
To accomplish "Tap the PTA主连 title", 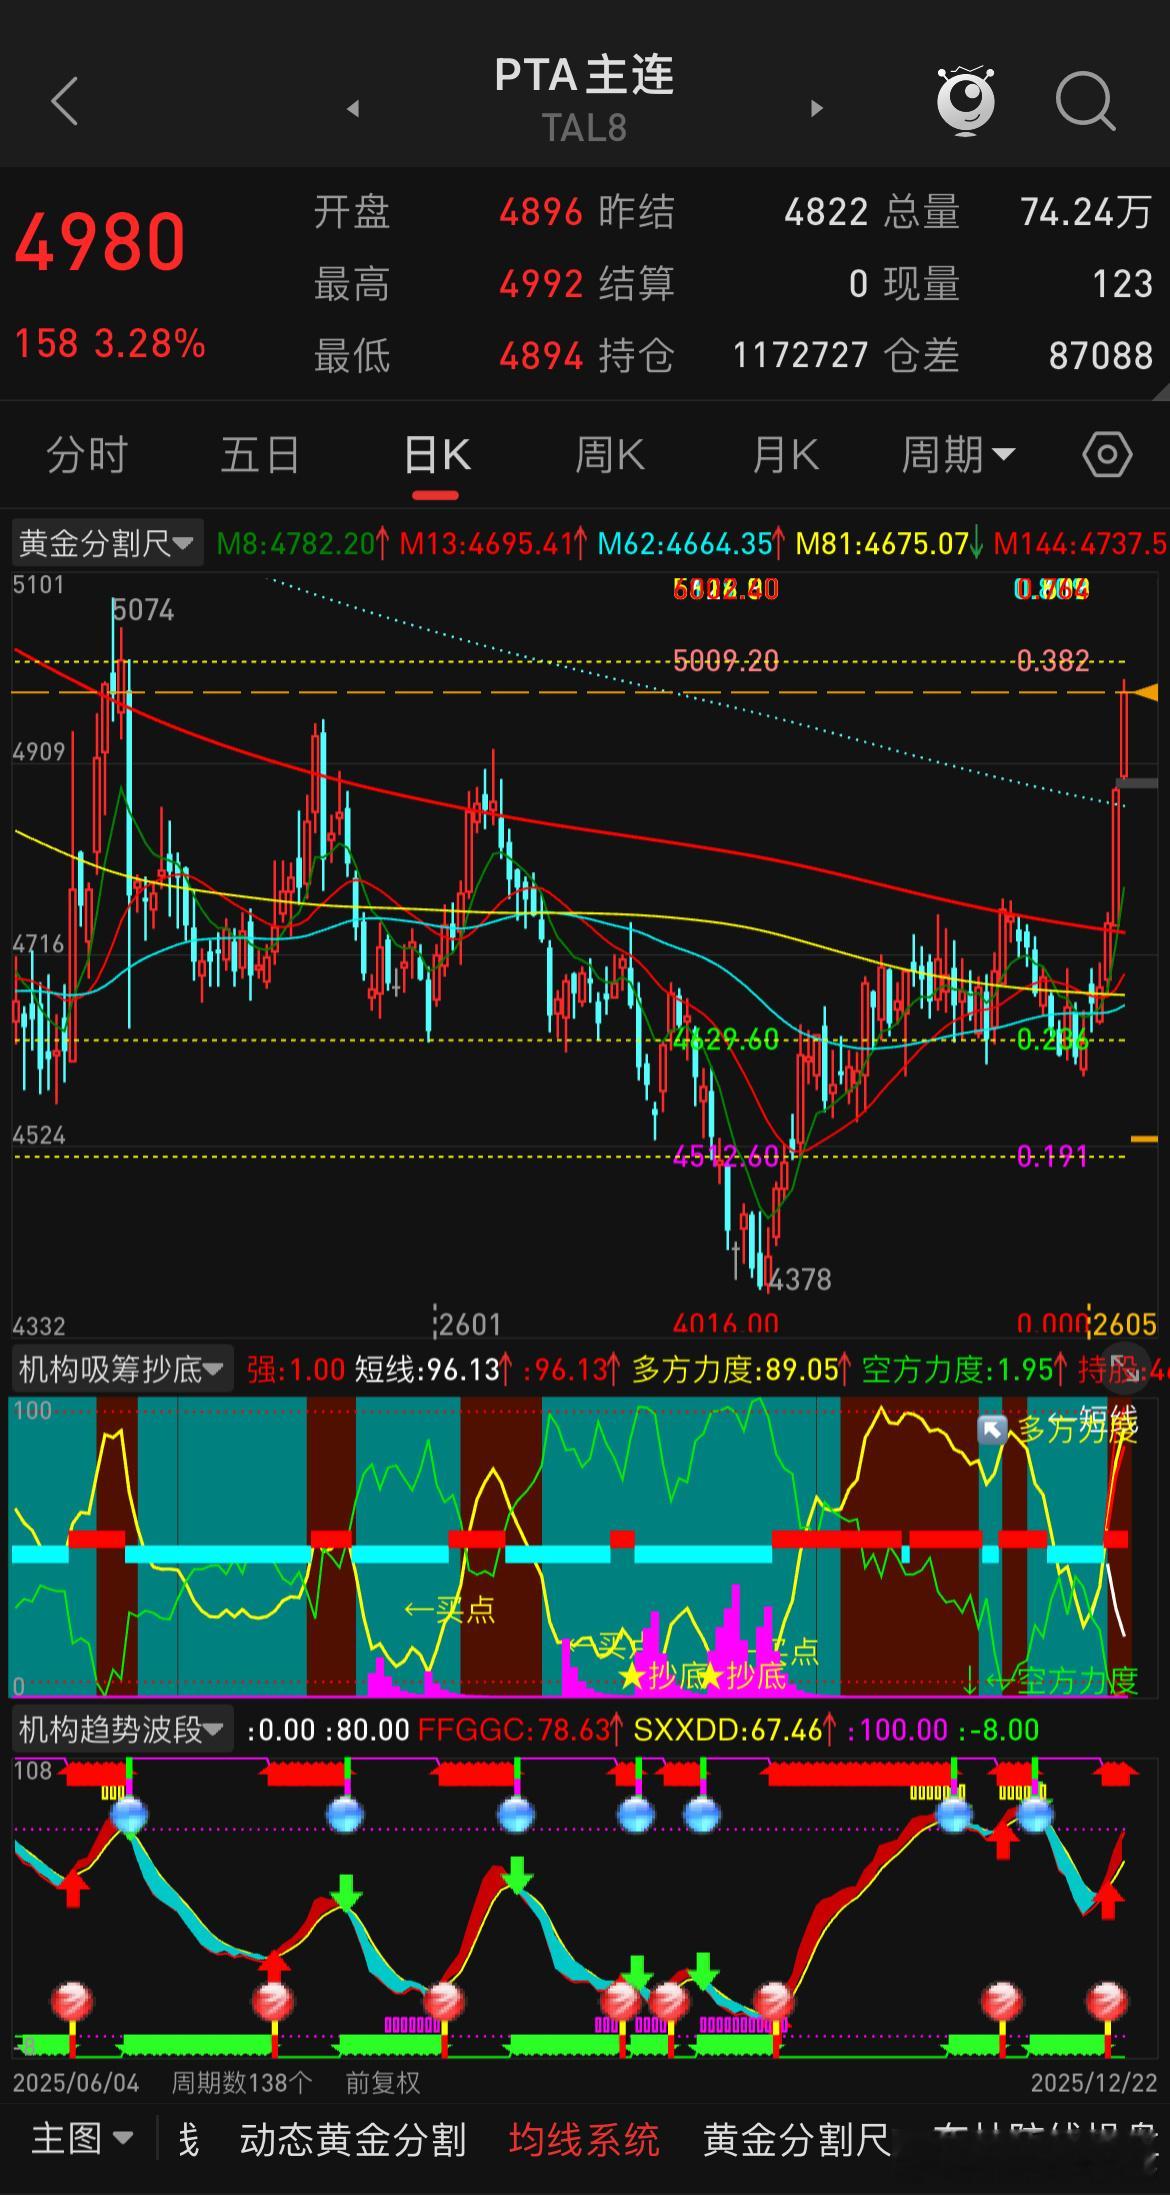I will 585,76.
